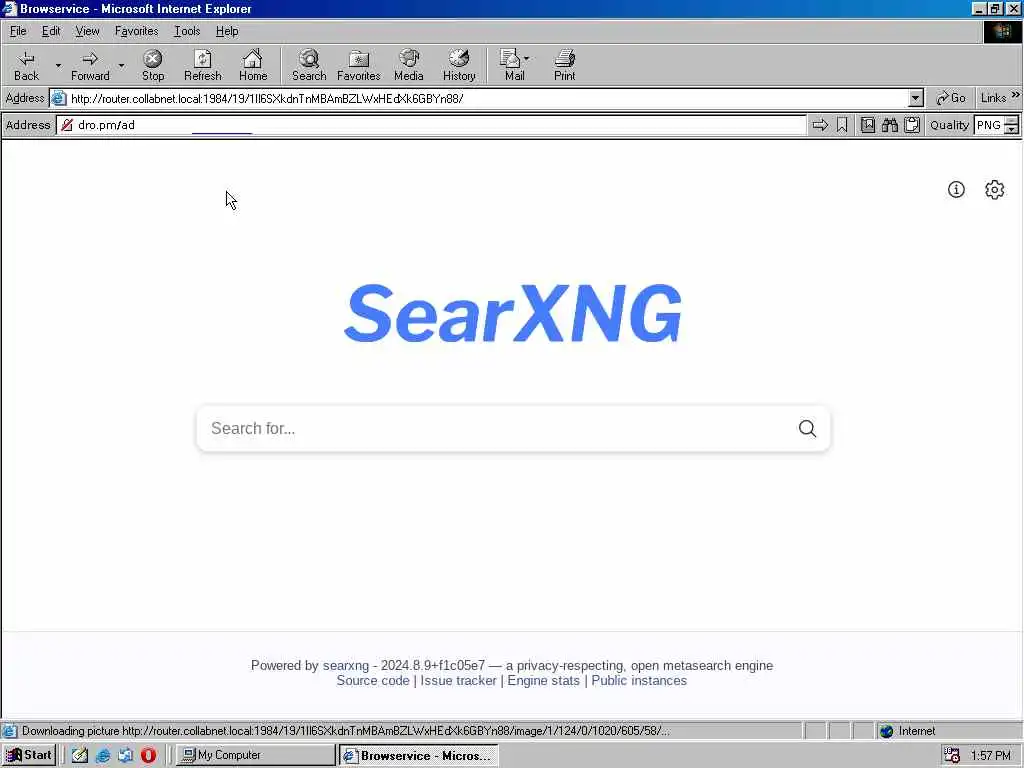This screenshot has height=768, width=1024.
Task: Open the Search toolbar pane
Action: coord(309,65)
